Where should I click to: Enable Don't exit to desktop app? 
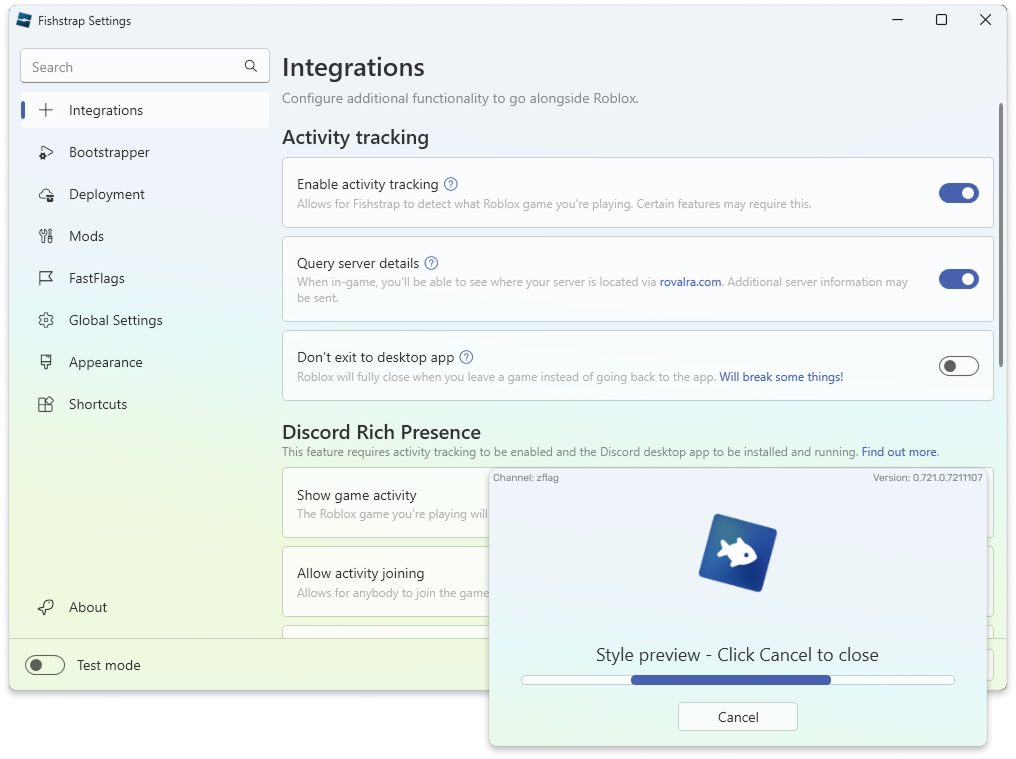[x=958, y=366]
